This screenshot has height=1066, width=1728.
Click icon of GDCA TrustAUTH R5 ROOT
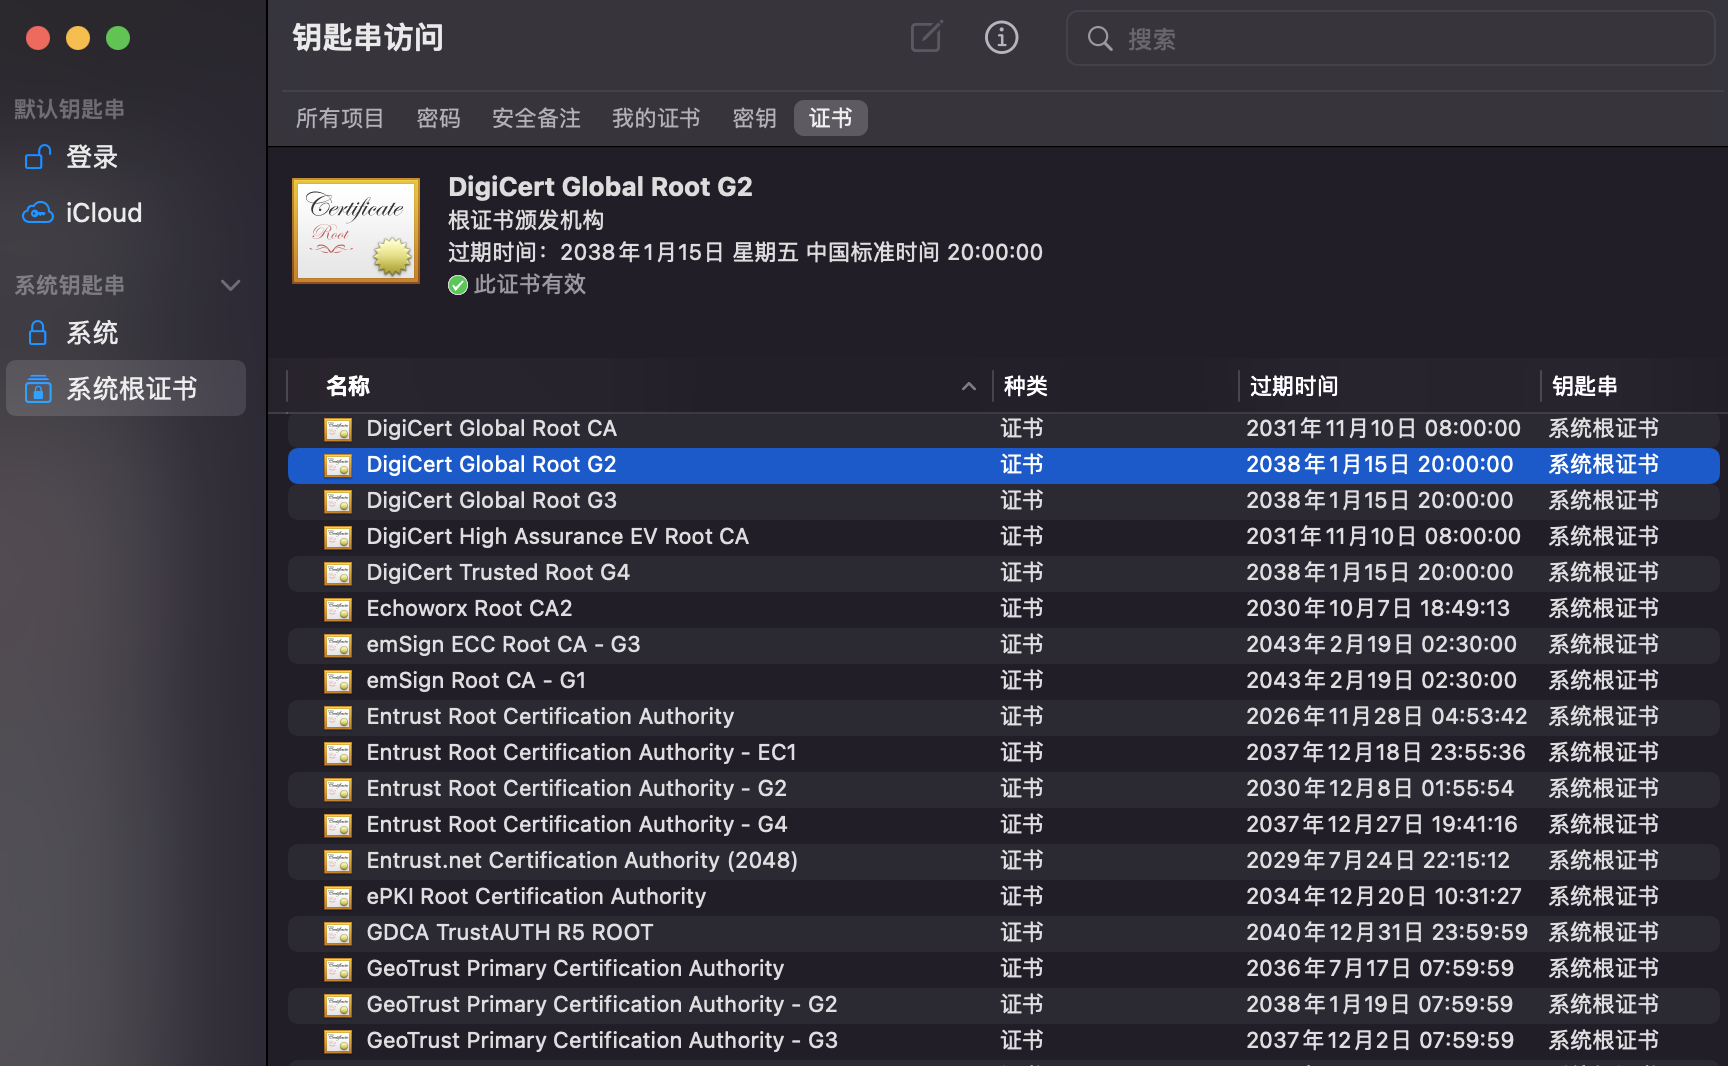click(x=338, y=933)
